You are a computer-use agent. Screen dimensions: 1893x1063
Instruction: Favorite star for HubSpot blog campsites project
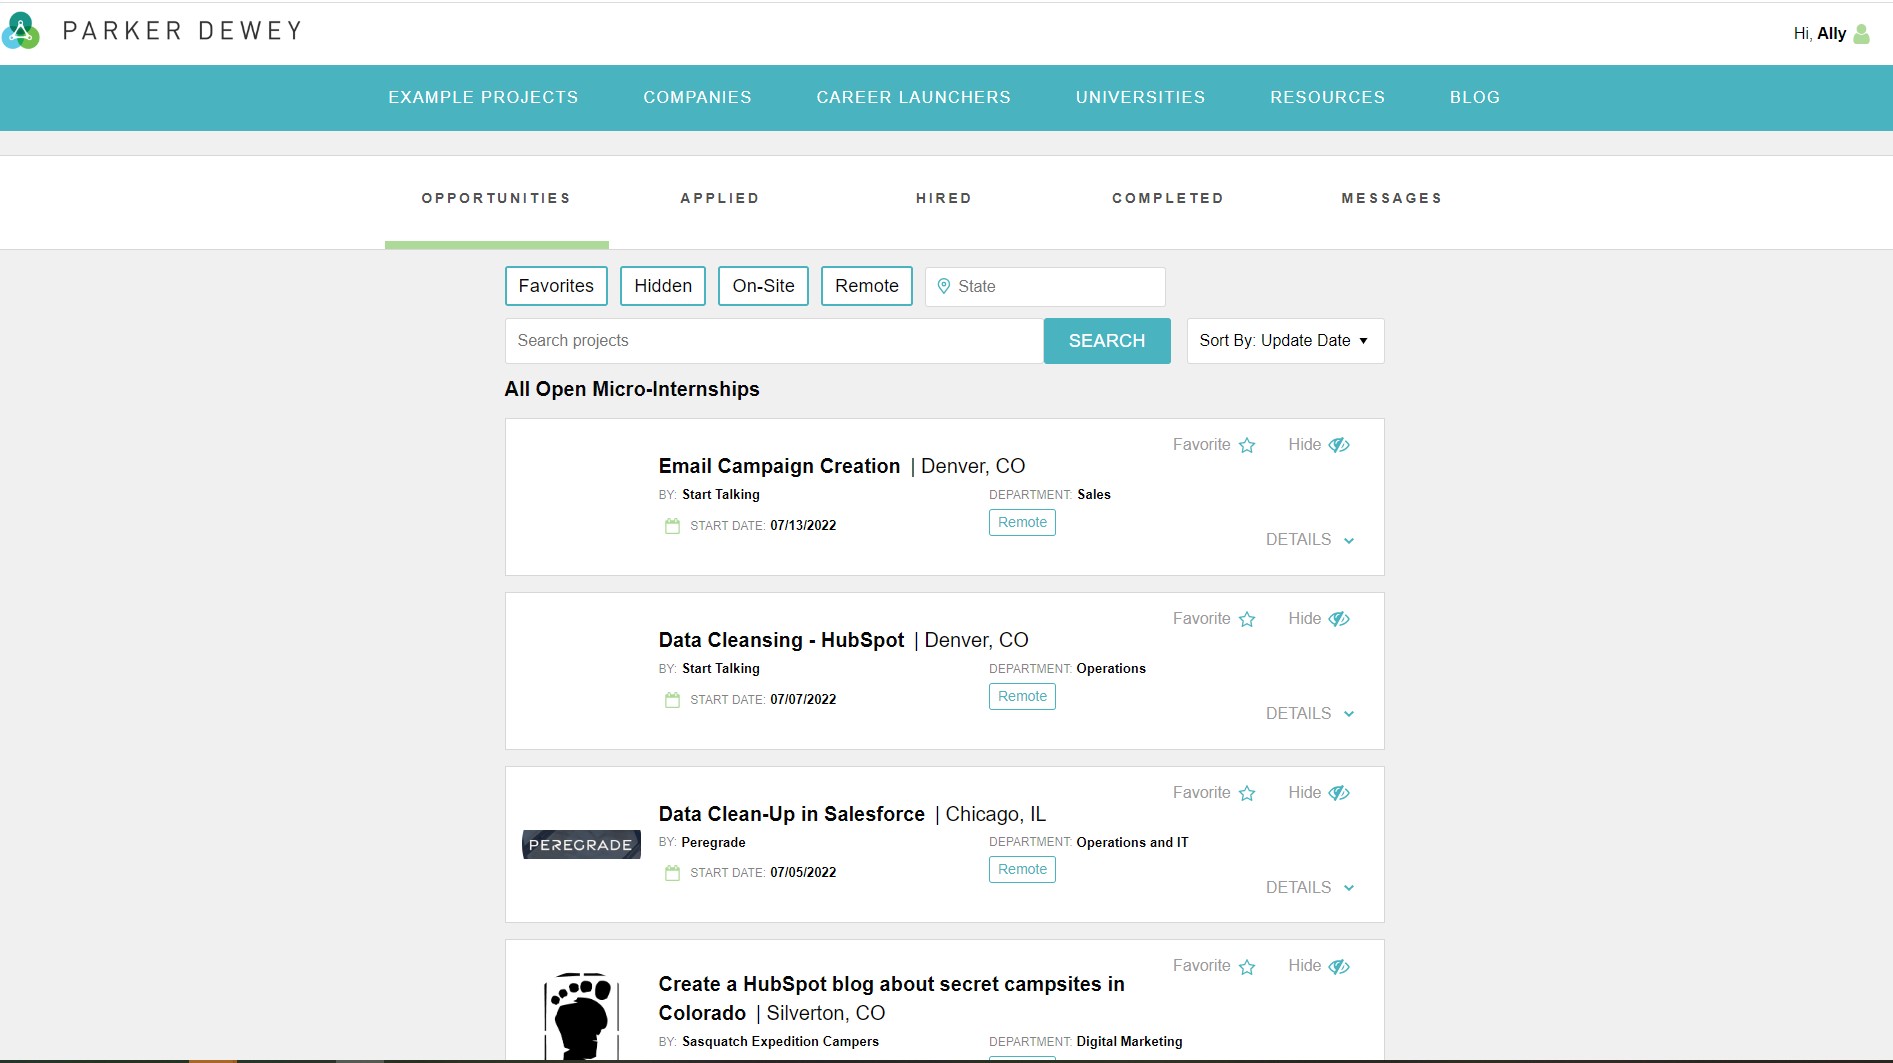click(x=1247, y=967)
